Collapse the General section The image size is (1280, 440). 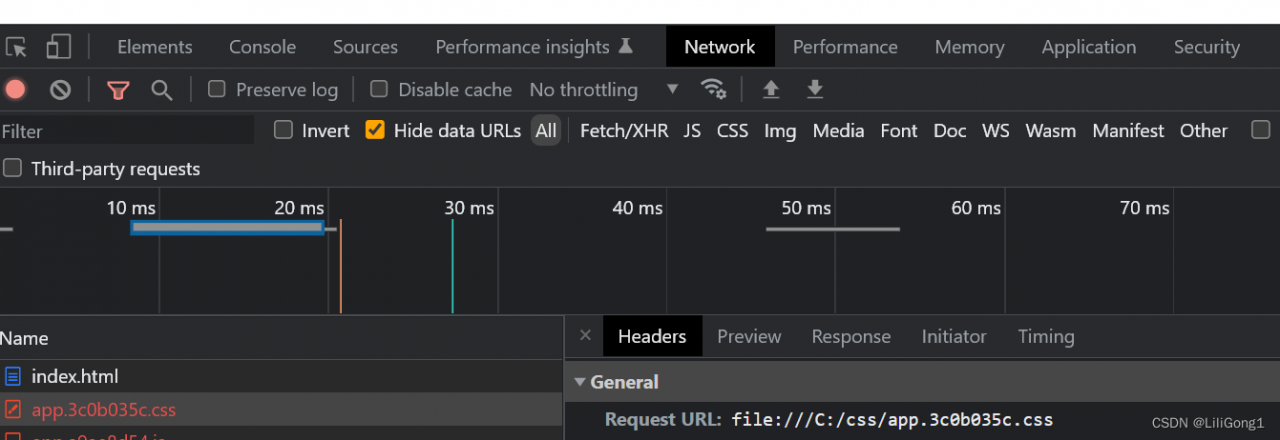580,382
